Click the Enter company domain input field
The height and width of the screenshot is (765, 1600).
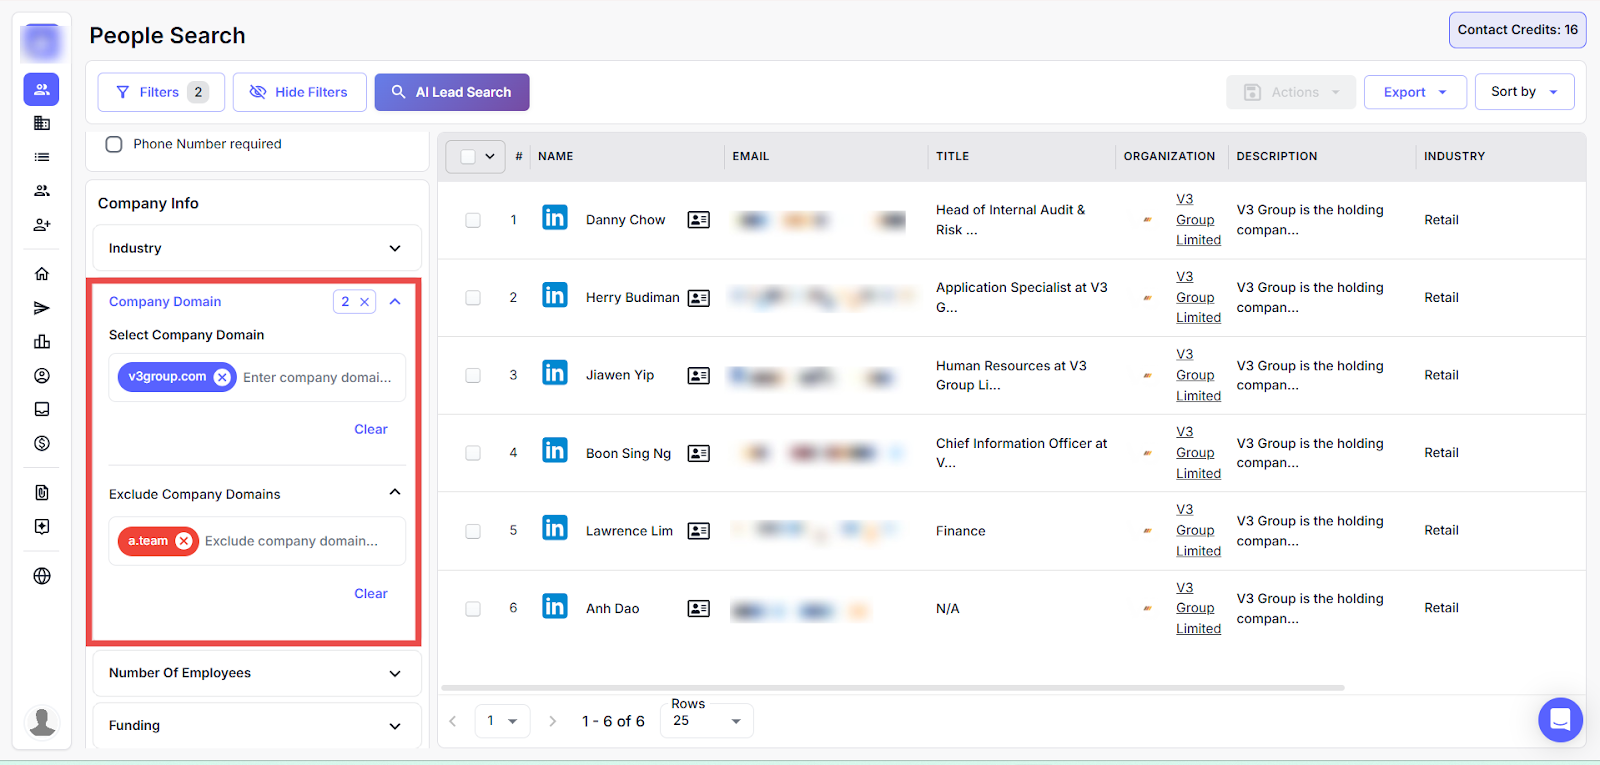tap(318, 377)
